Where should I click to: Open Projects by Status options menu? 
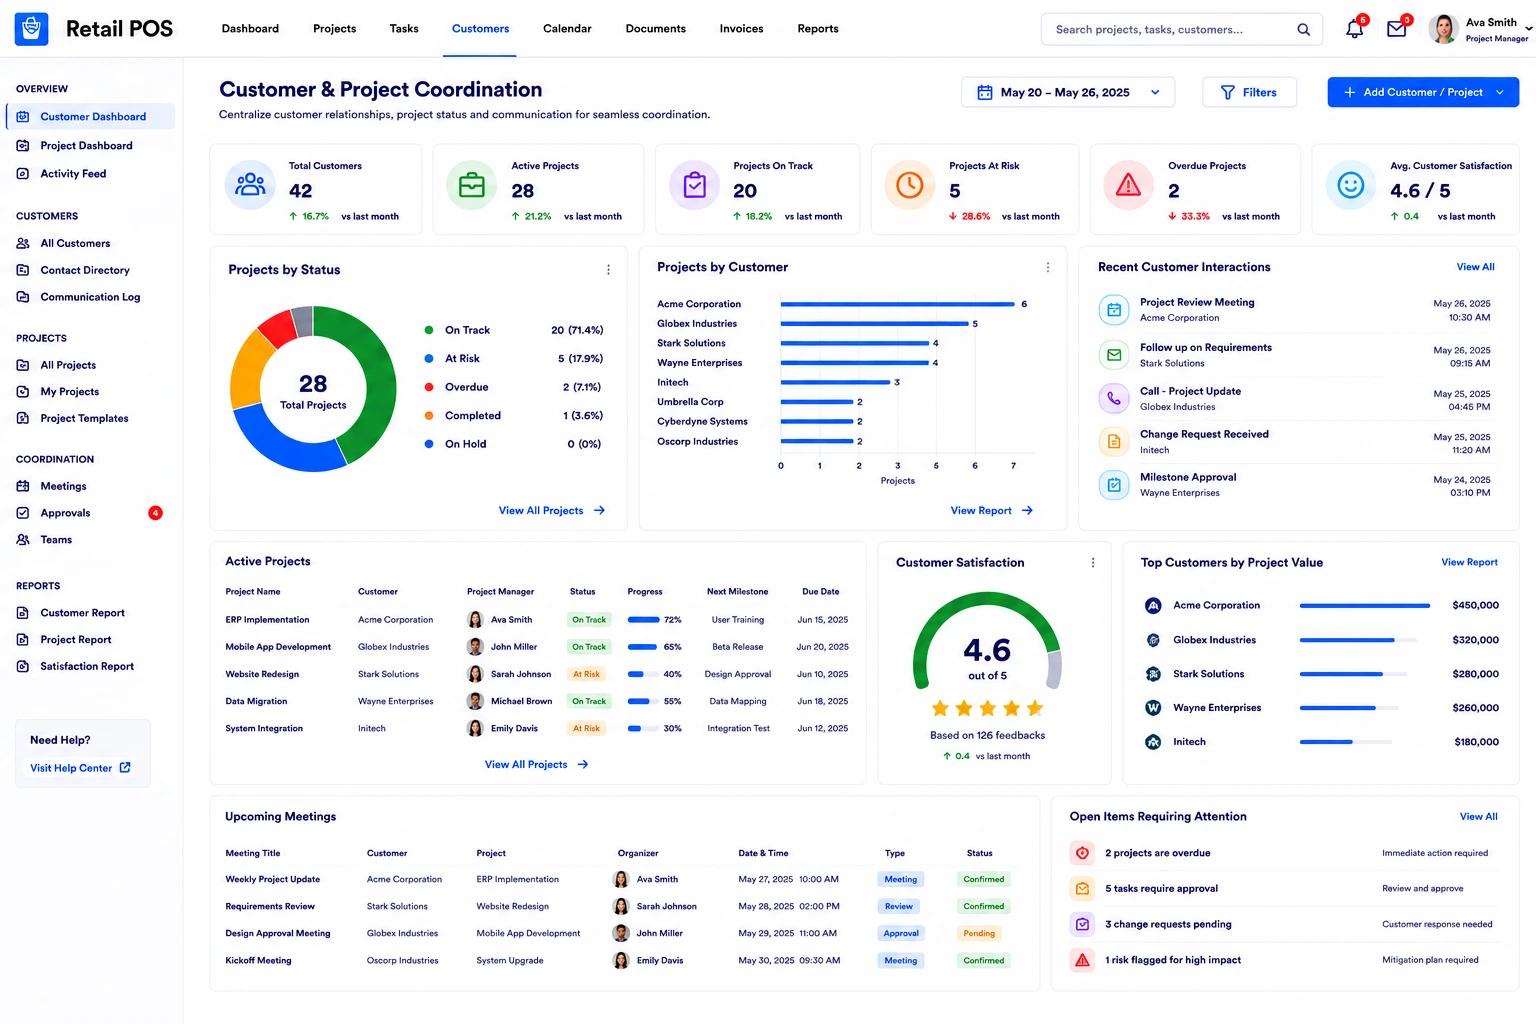[x=608, y=270]
